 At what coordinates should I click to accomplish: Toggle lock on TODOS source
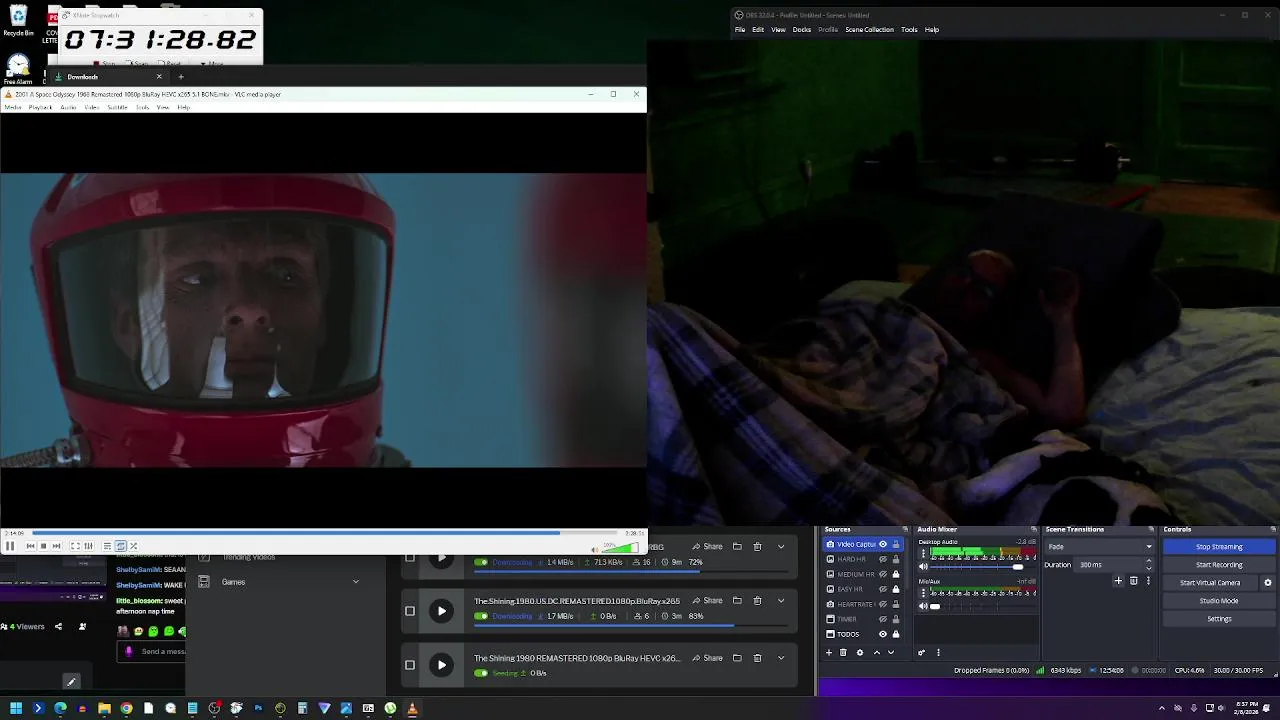[896, 634]
